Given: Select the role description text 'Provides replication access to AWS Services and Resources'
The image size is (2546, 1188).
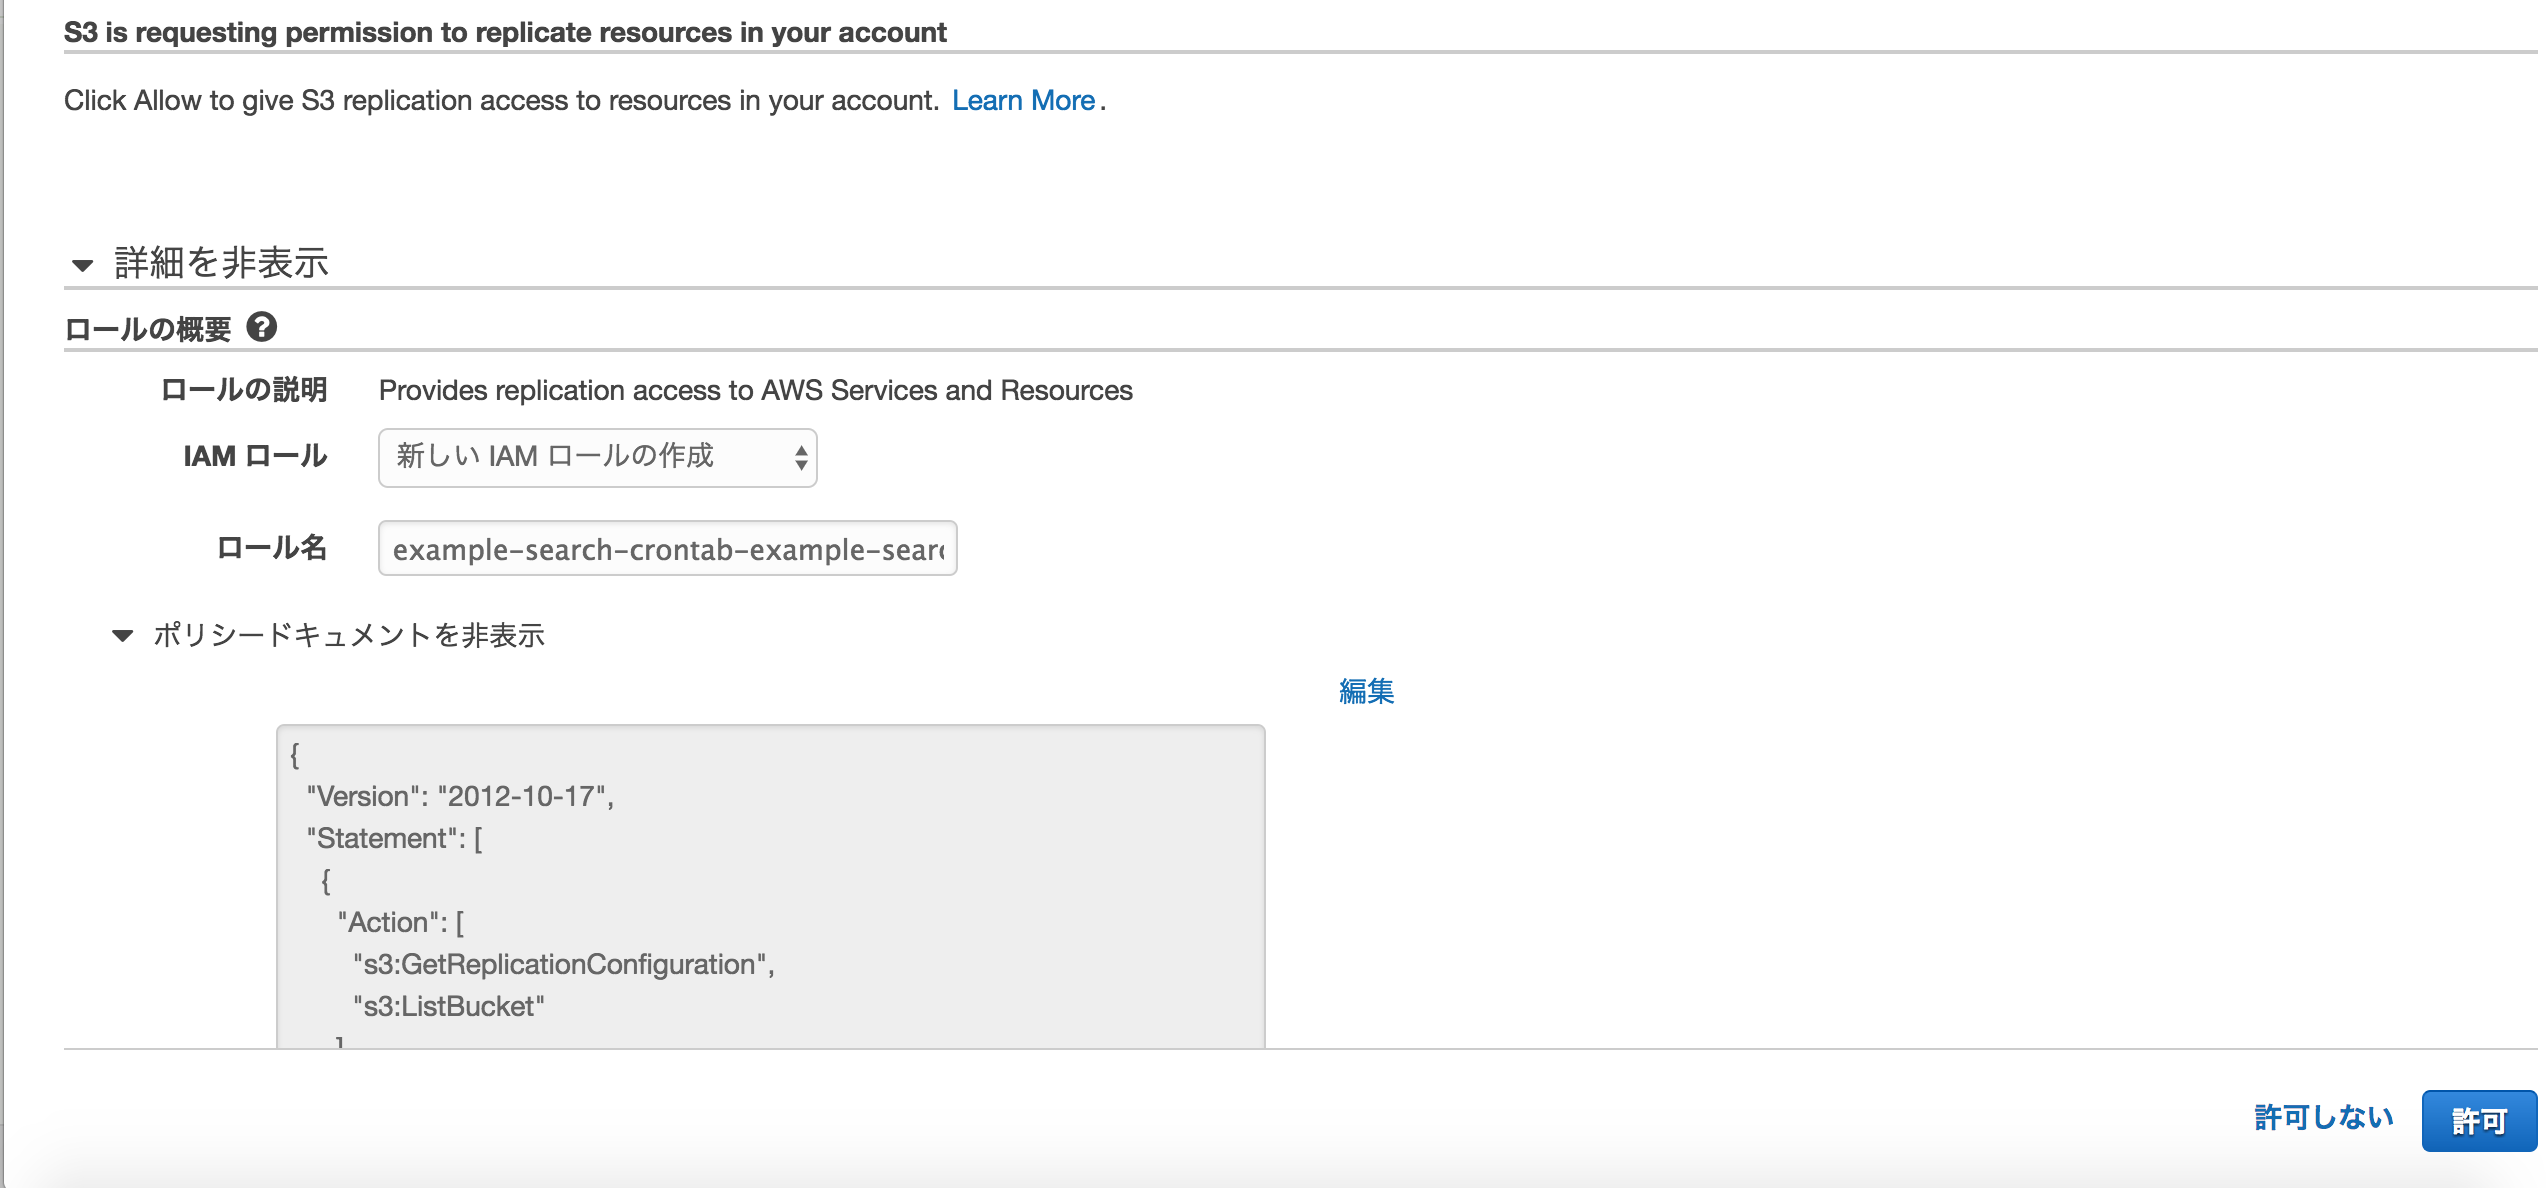Looking at the screenshot, I should pos(755,390).
